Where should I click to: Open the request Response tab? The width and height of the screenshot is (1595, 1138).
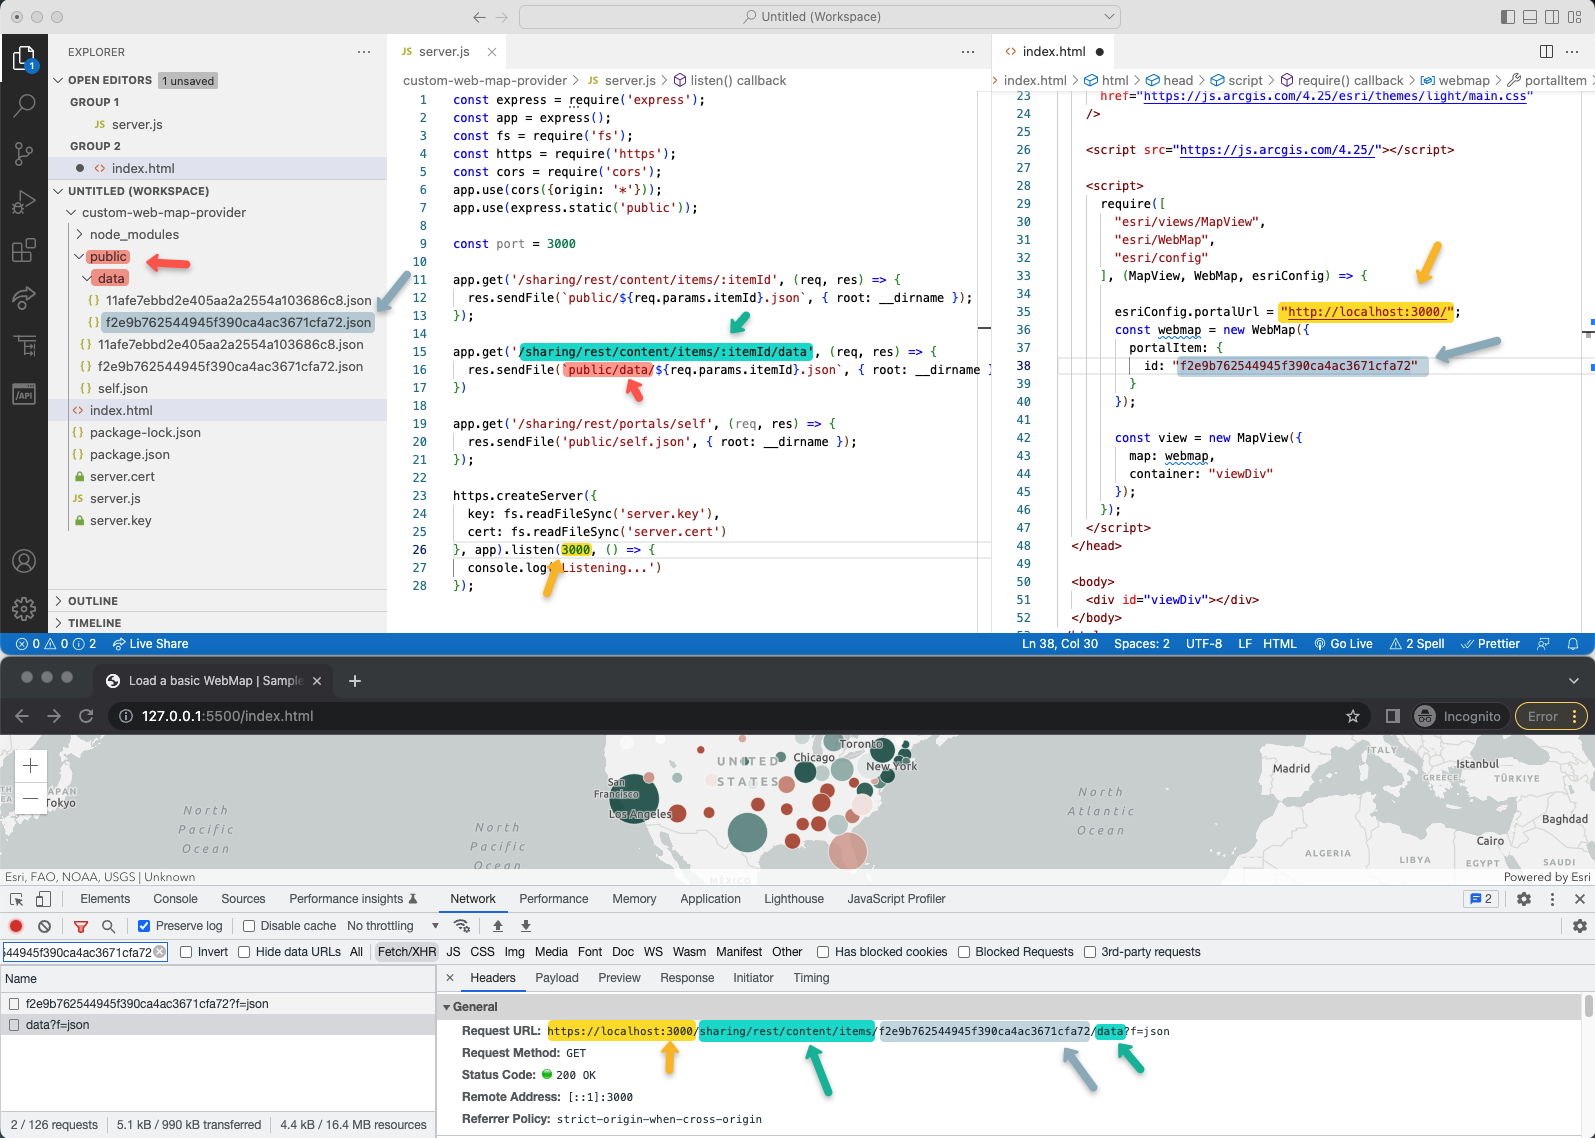pos(687,978)
